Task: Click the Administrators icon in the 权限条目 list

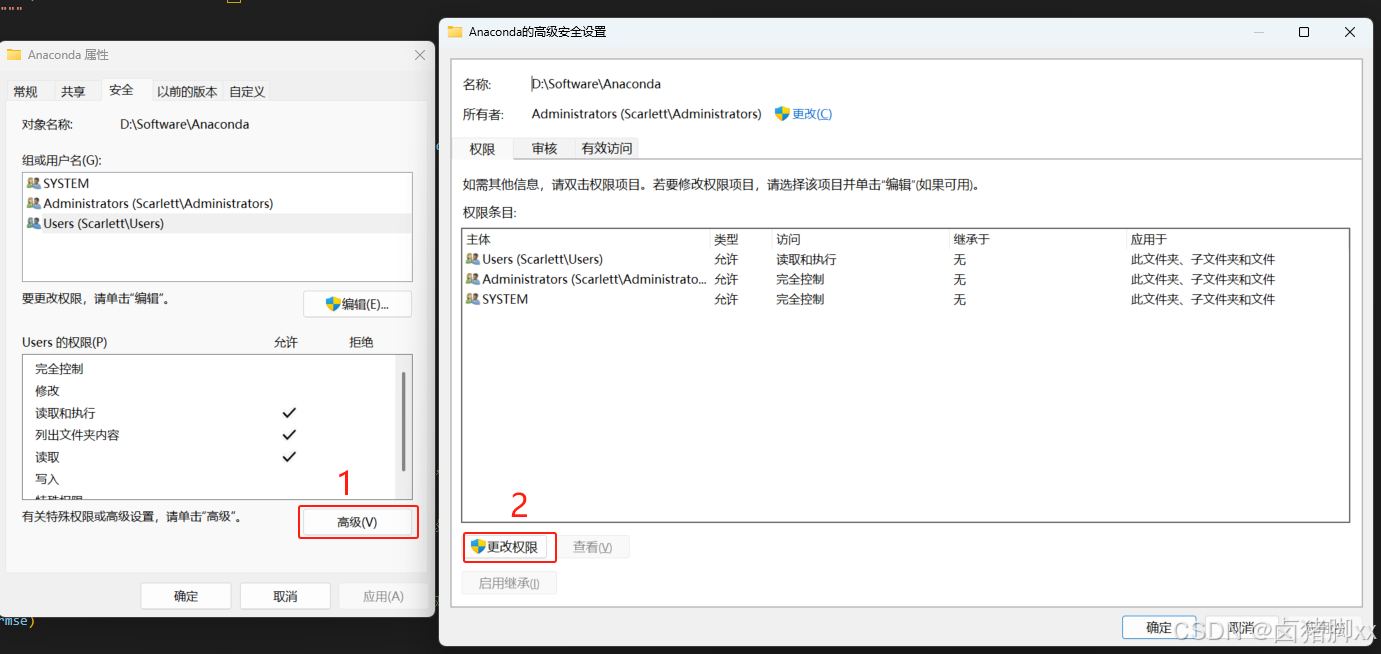Action: (x=472, y=279)
